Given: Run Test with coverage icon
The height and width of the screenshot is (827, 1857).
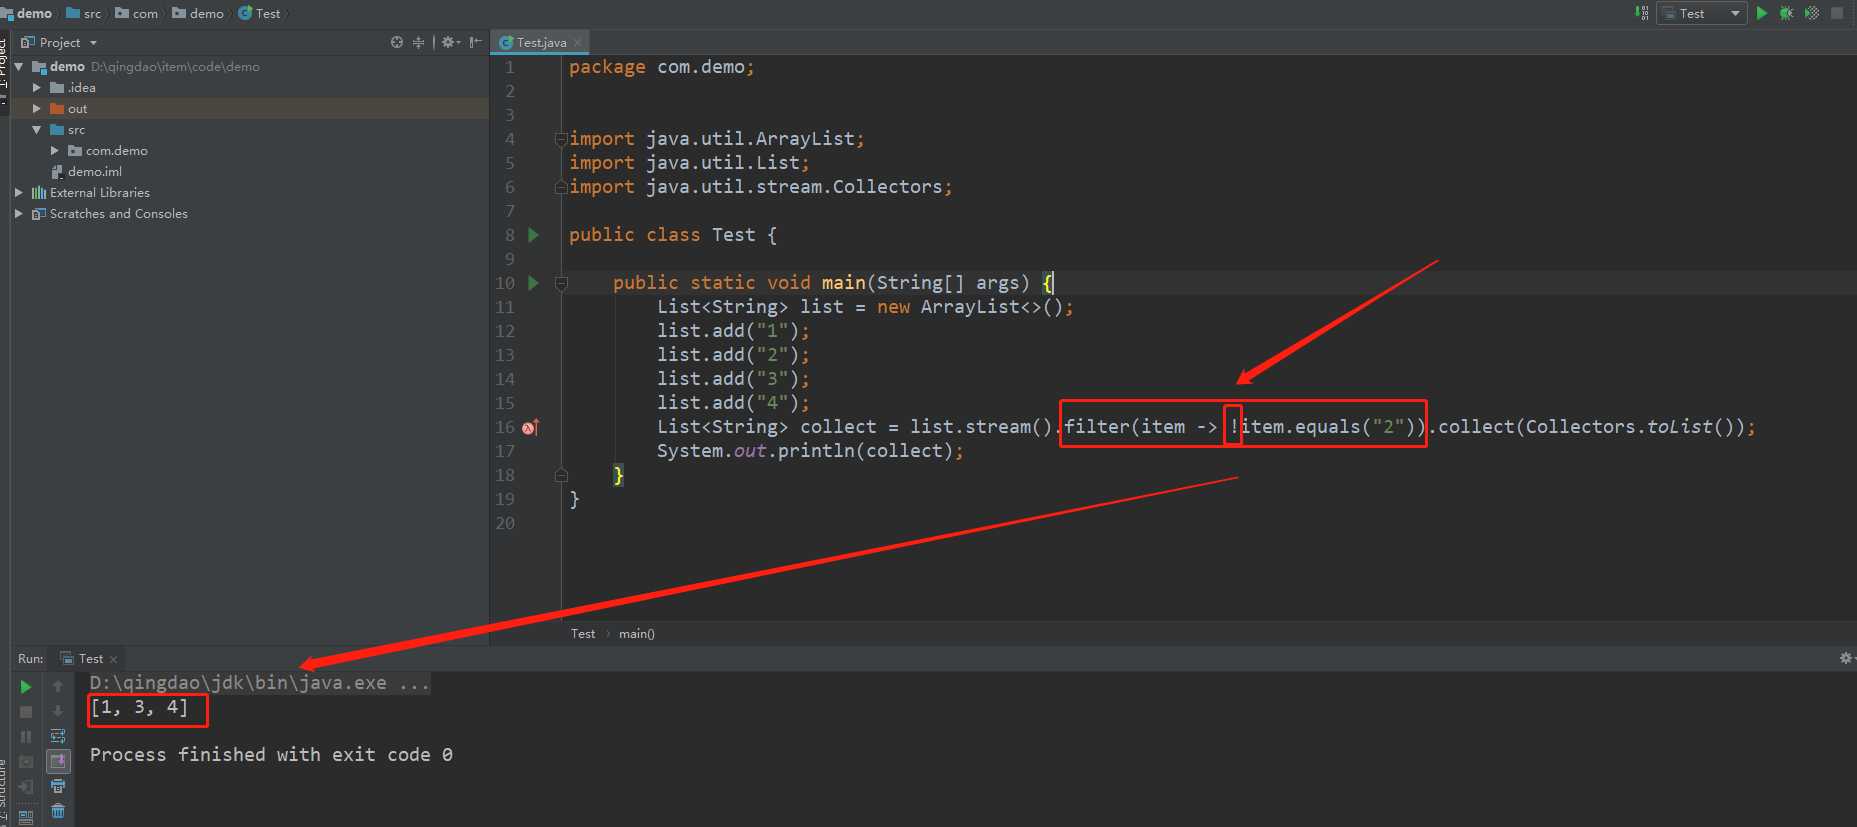Looking at the screenshot, I should (1812, 13).
